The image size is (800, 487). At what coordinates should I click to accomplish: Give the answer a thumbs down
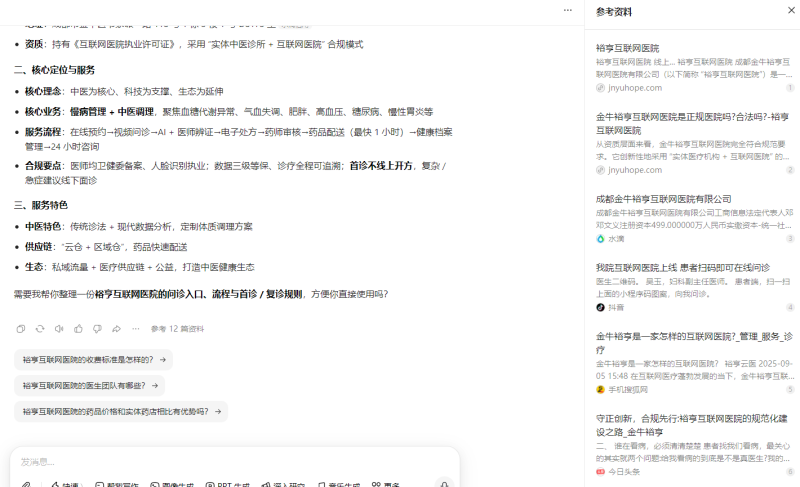(97, 329)
